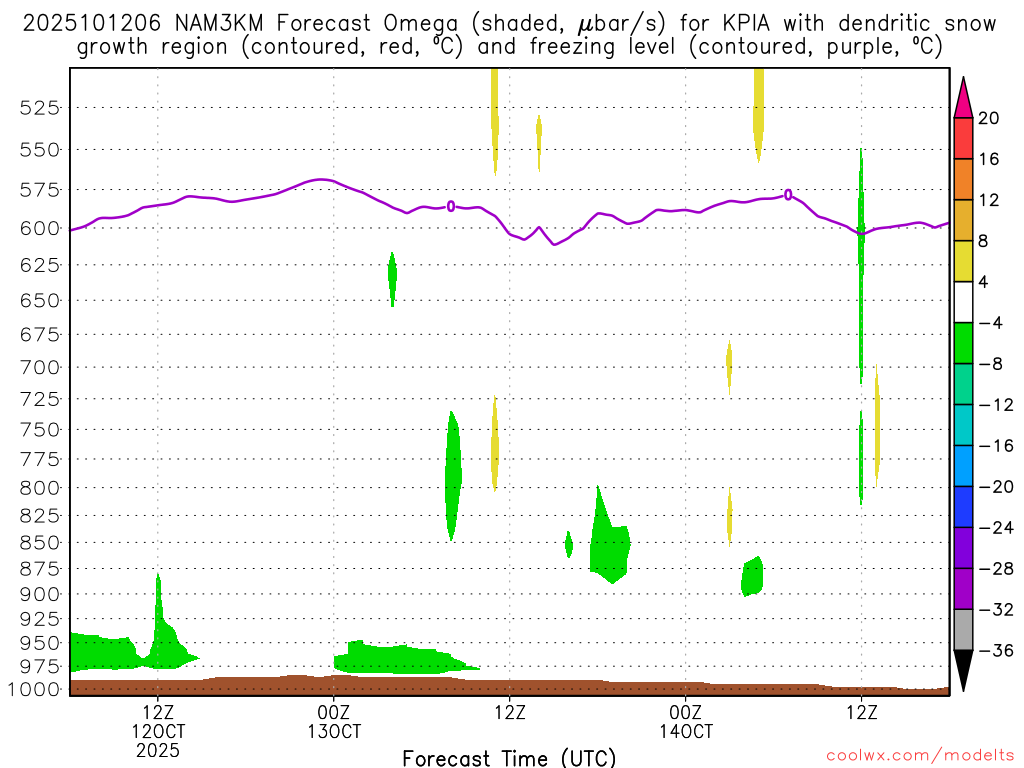Click the 'Forecast Time (UTC)' axis title

click(509, 758)
